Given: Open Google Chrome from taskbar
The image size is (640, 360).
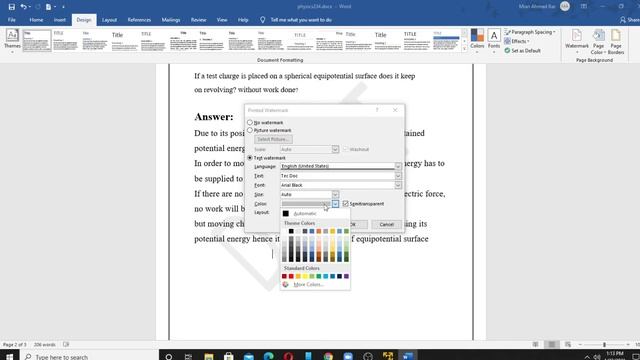Looking at the screenshot, I should click(x=328, y=356).
